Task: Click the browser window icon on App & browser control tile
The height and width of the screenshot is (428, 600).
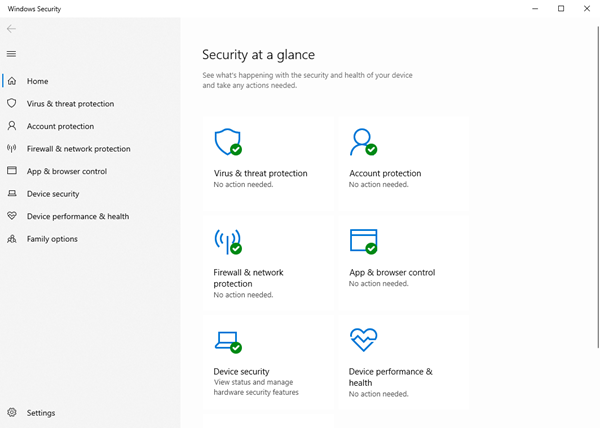Action: pyautogui.click(x=362, y=241)
